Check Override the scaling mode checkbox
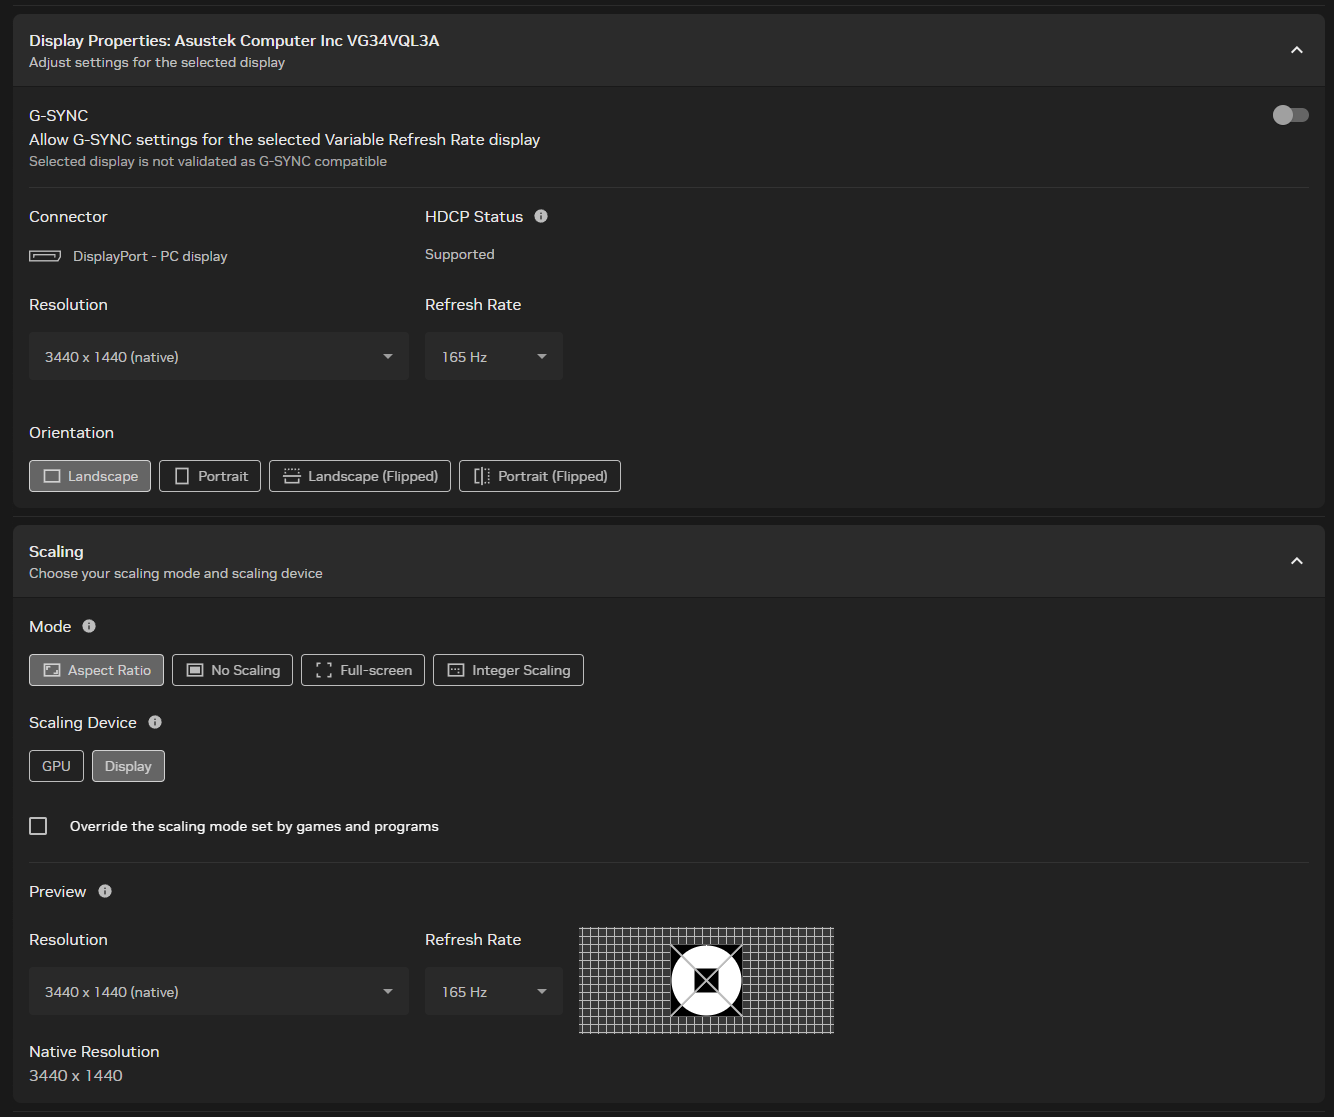 [38, 826]
